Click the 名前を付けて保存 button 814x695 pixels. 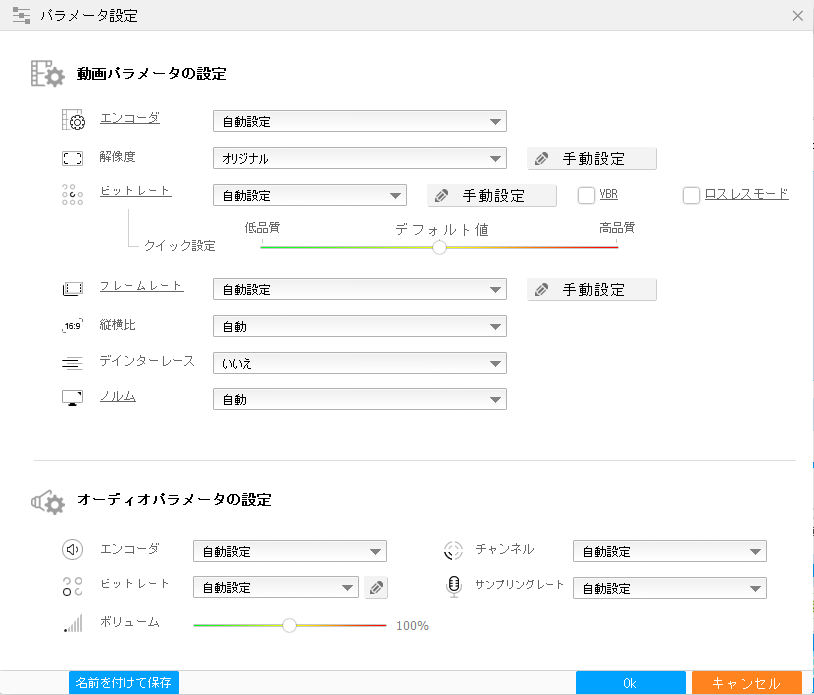pyautogui.click(x=122, y=683)
